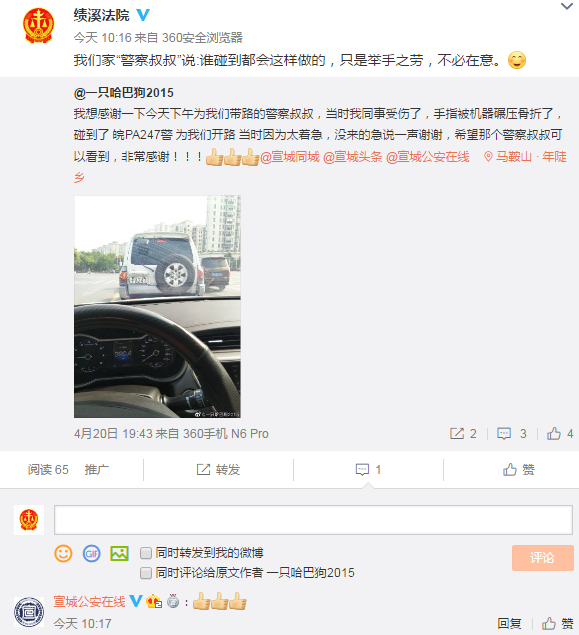The height and width of the screenshot is (635, 579).
Task: Select the 转发 repost tab
Action: click(x=218, y=470)
